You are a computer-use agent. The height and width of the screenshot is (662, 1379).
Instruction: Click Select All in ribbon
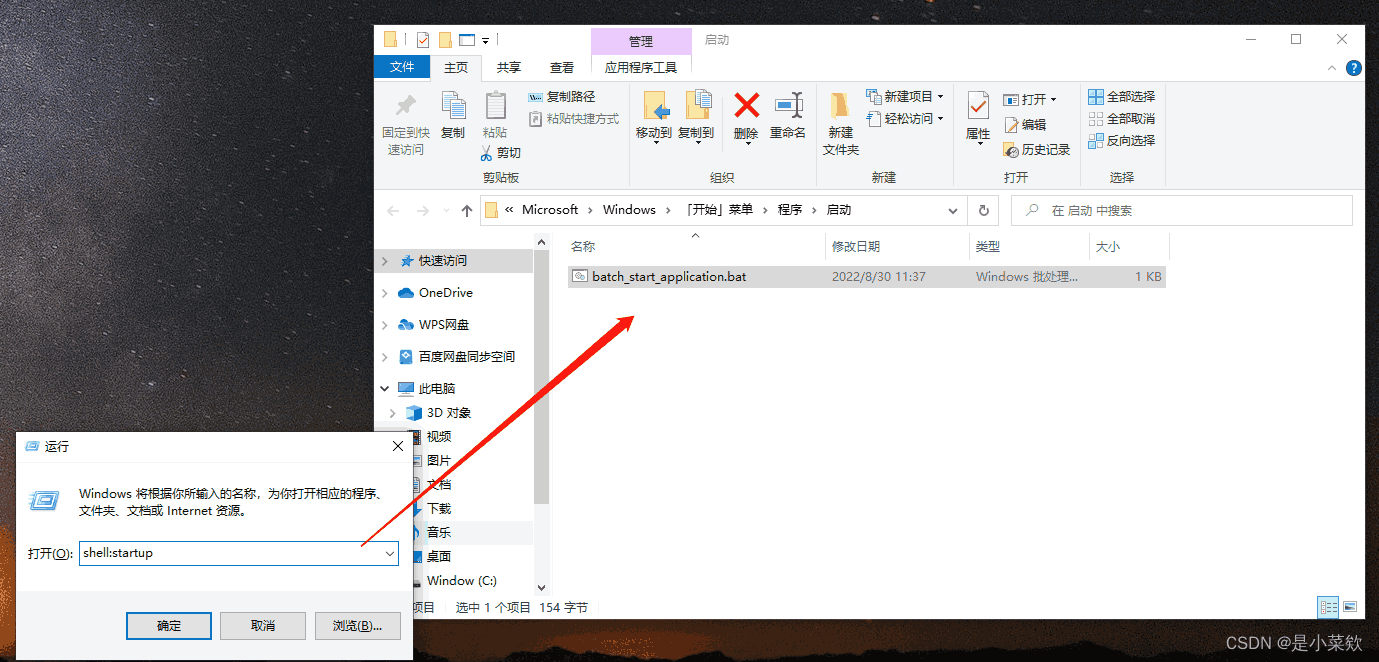click(1121, 97)
